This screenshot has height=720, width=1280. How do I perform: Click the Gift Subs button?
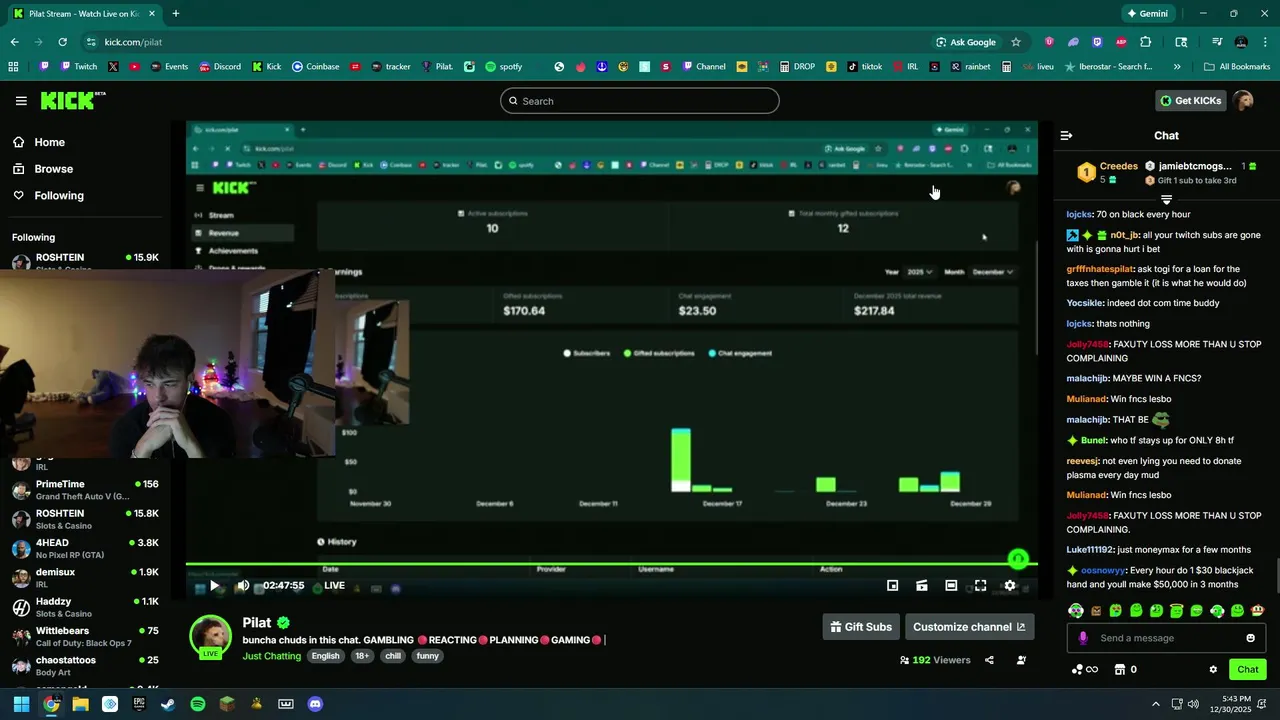point(861,627)
